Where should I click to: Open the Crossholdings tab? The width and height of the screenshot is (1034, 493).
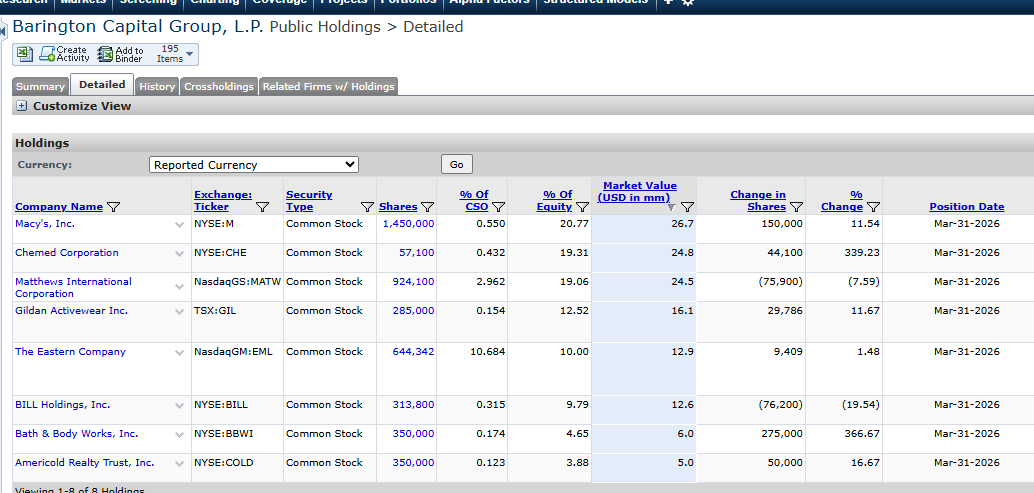(219, 86)
